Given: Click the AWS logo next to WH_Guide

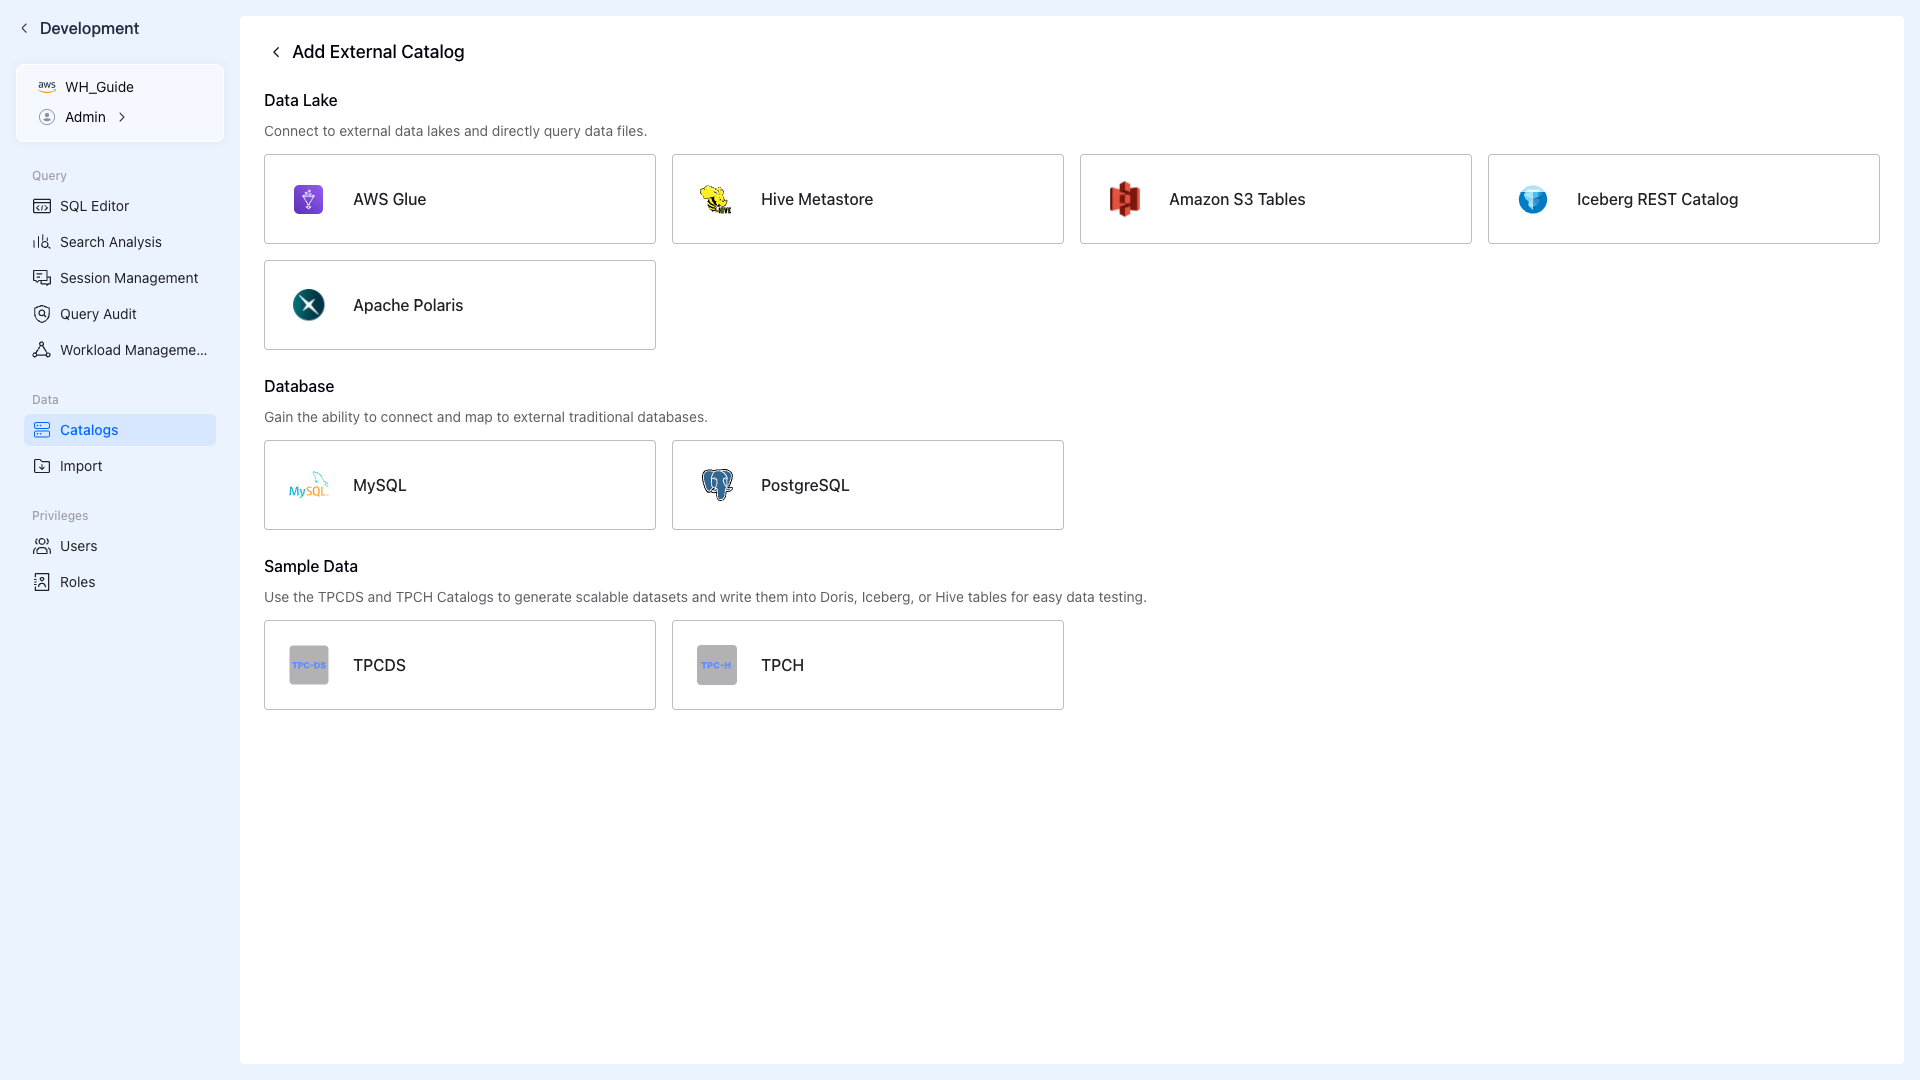Looking at the screenshot, I should (x=47, y=86).
